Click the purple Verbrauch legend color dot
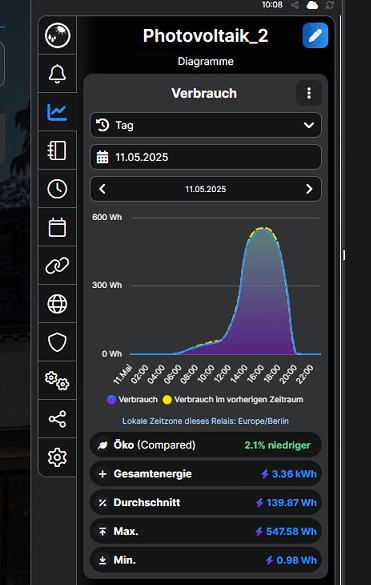 111,400
